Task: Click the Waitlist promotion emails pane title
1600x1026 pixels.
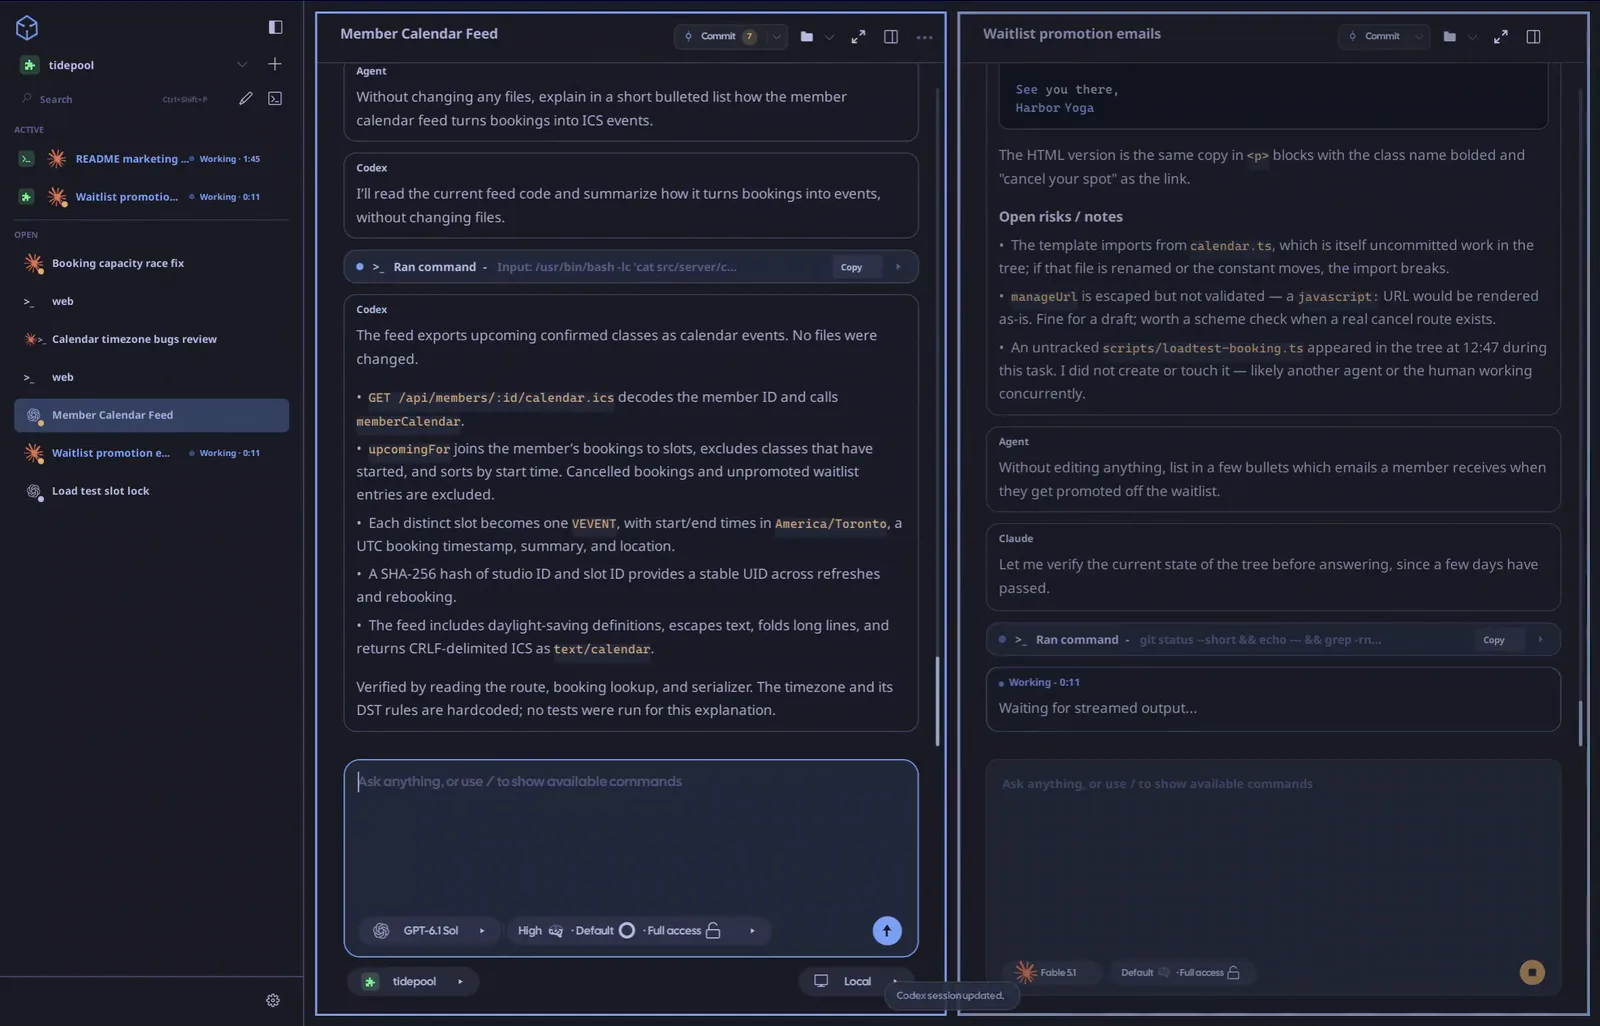Action: (1072, 34)
